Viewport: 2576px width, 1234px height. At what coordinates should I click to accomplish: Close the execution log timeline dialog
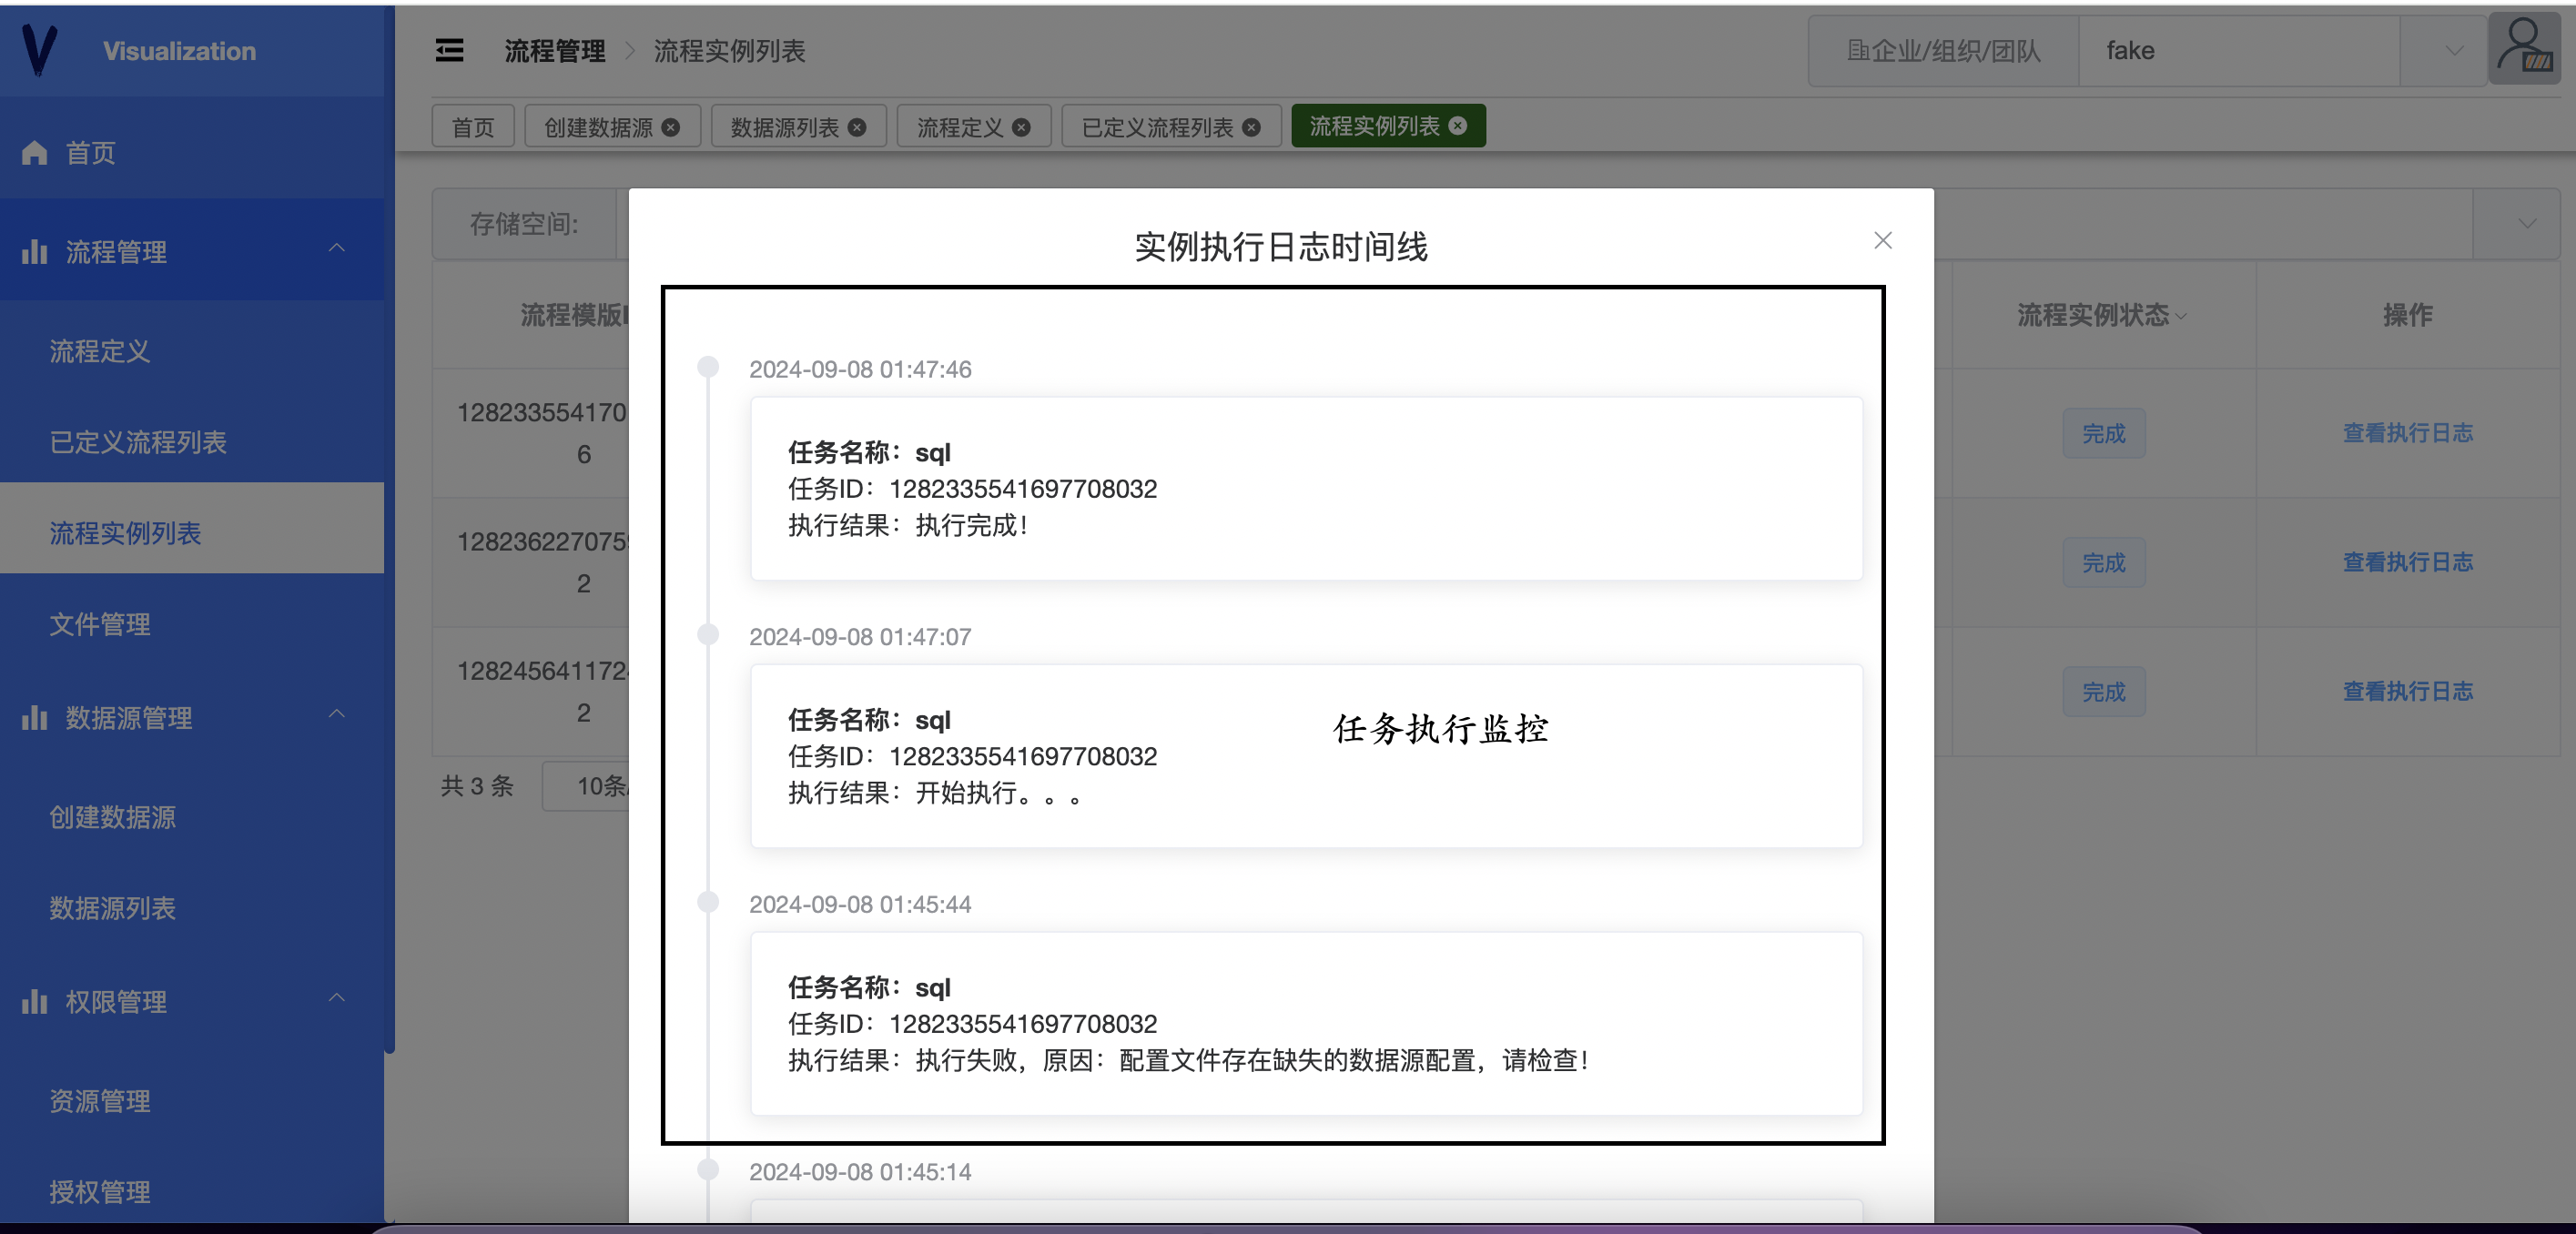click(x=1882, y=240)
